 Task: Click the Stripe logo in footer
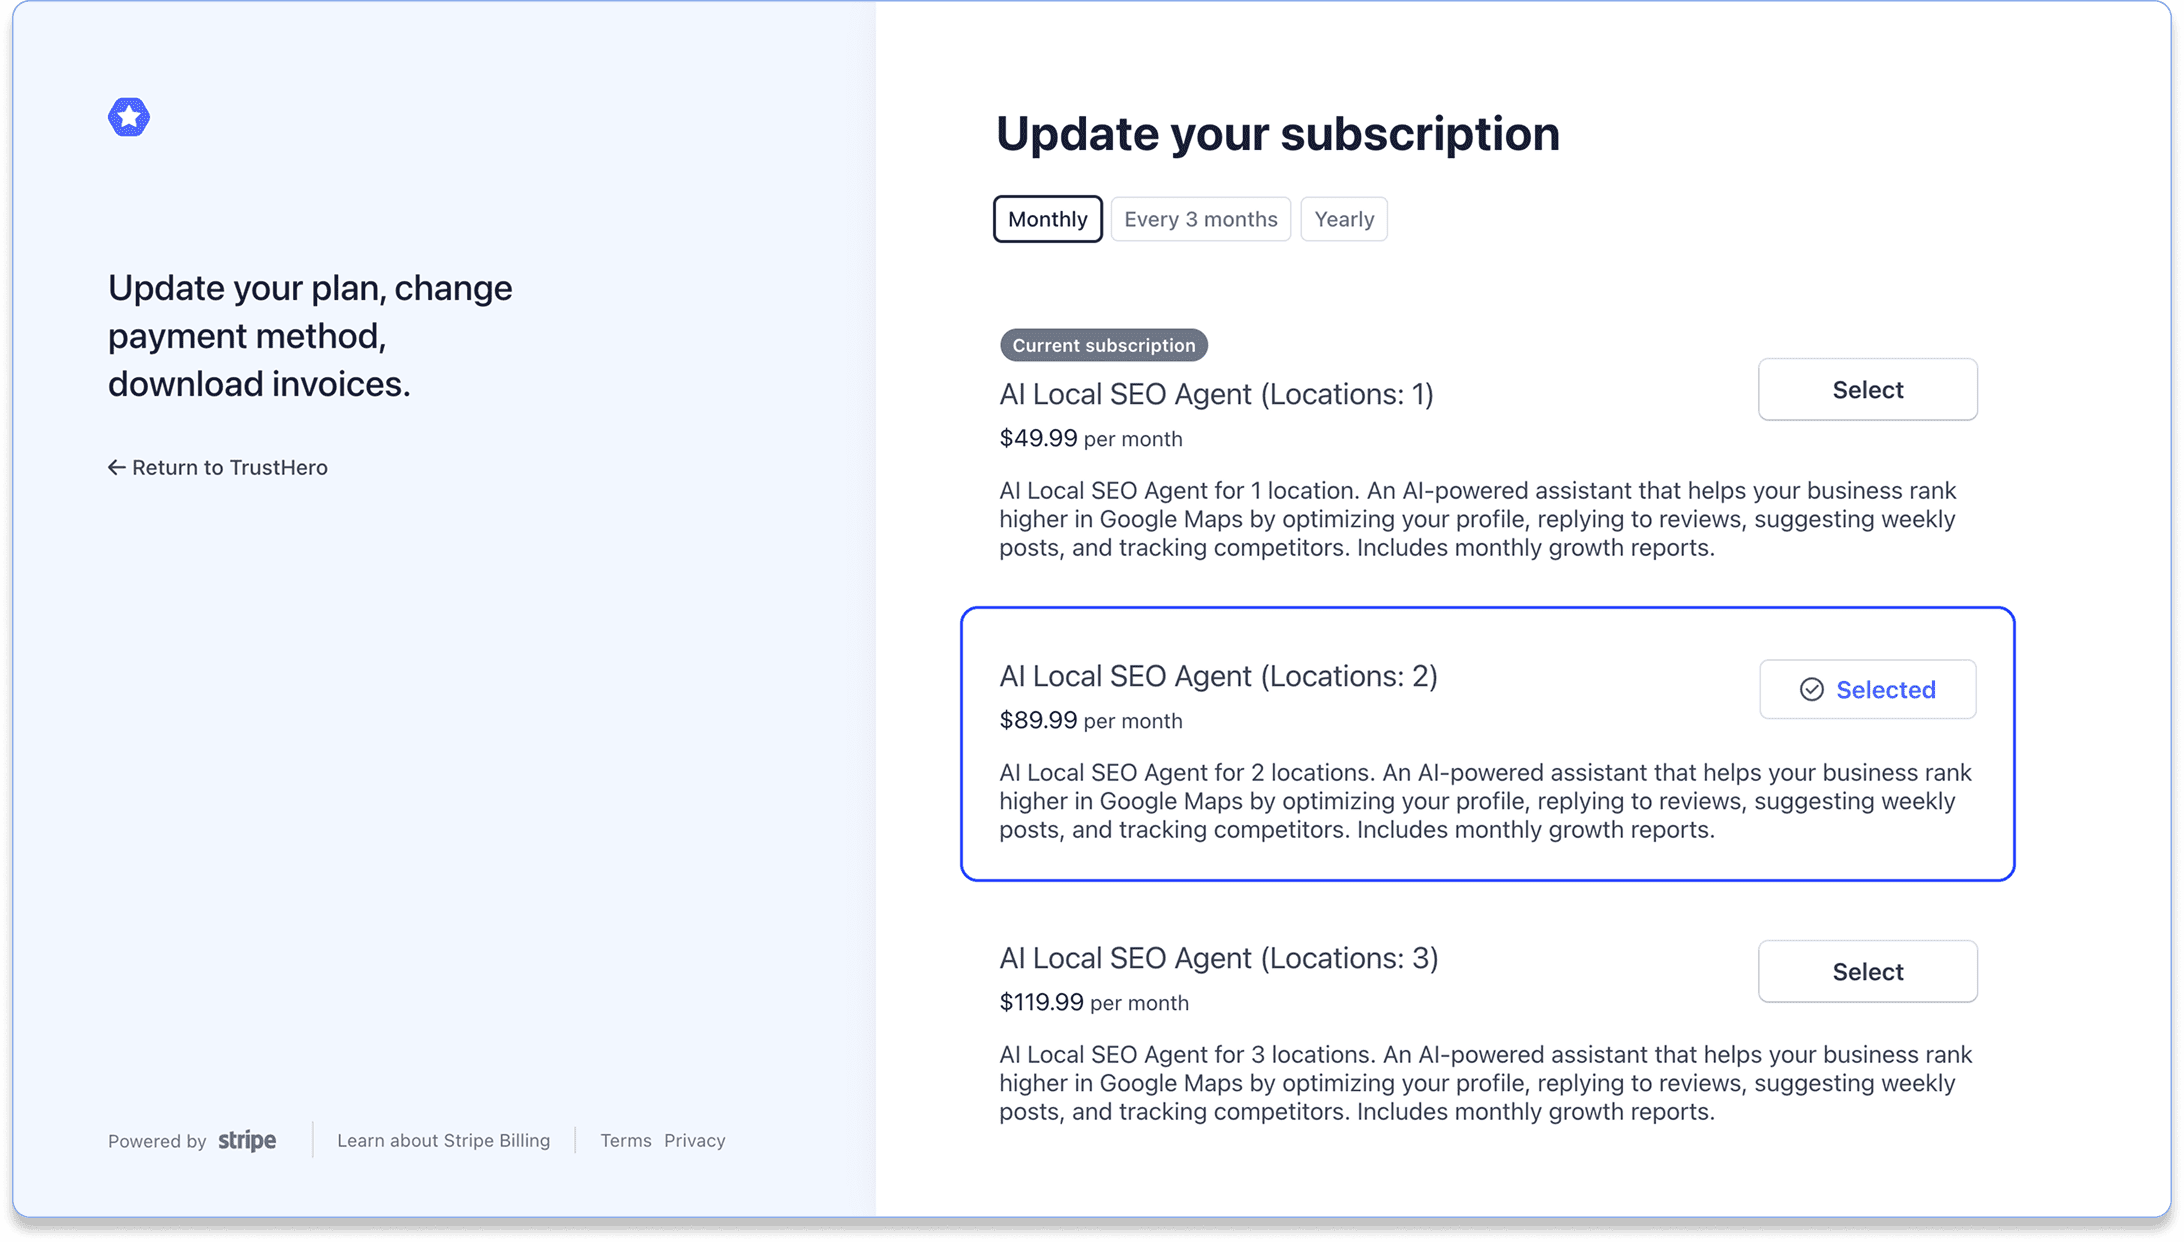tap(247, 1140)
